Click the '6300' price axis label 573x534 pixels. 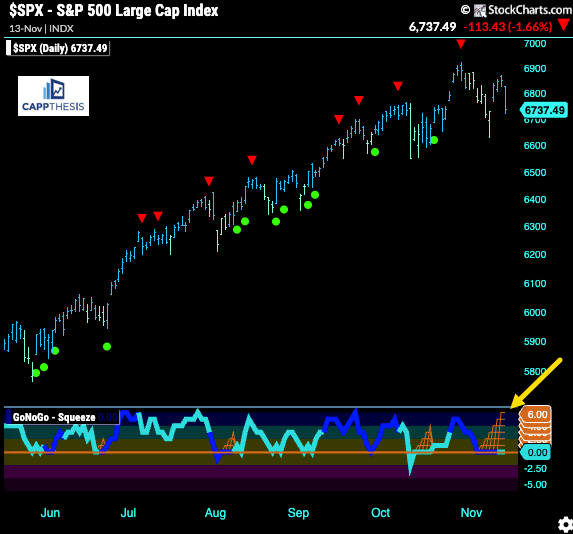pos(535,227)
